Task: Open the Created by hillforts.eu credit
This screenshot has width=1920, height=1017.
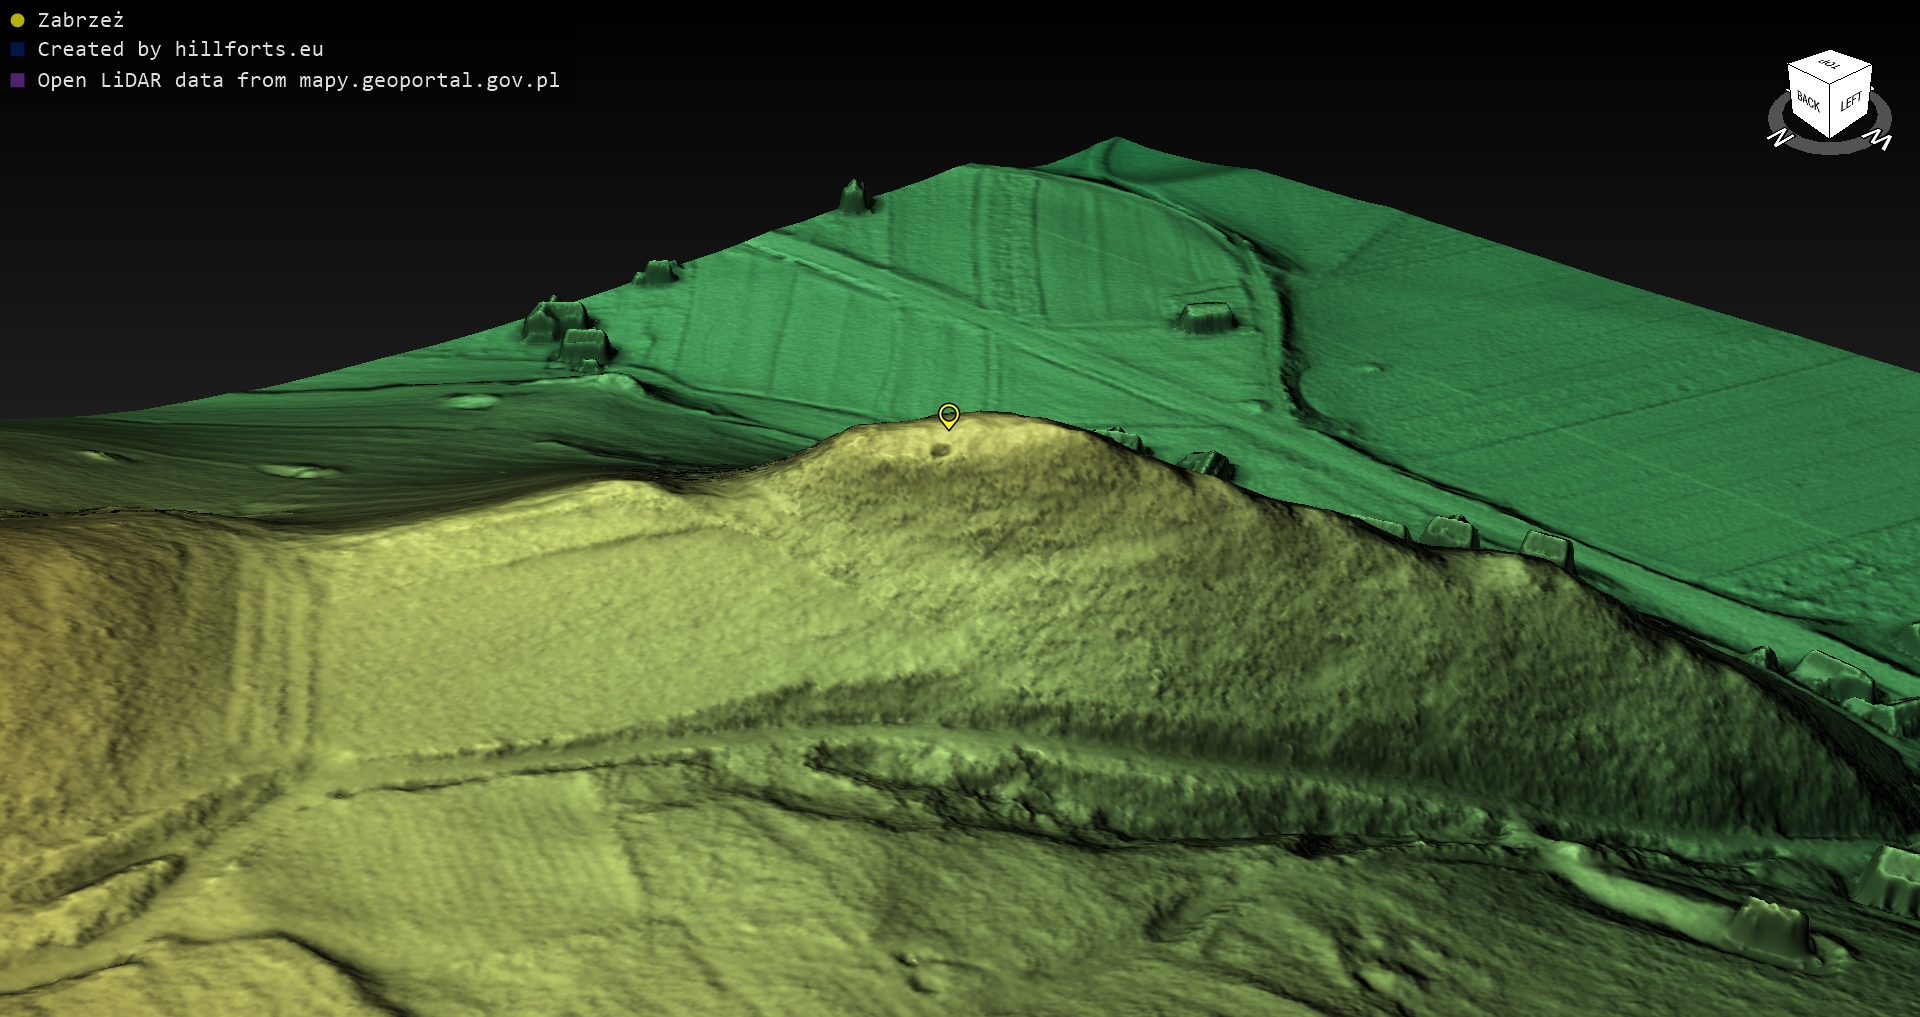Action: pos(180,50)
